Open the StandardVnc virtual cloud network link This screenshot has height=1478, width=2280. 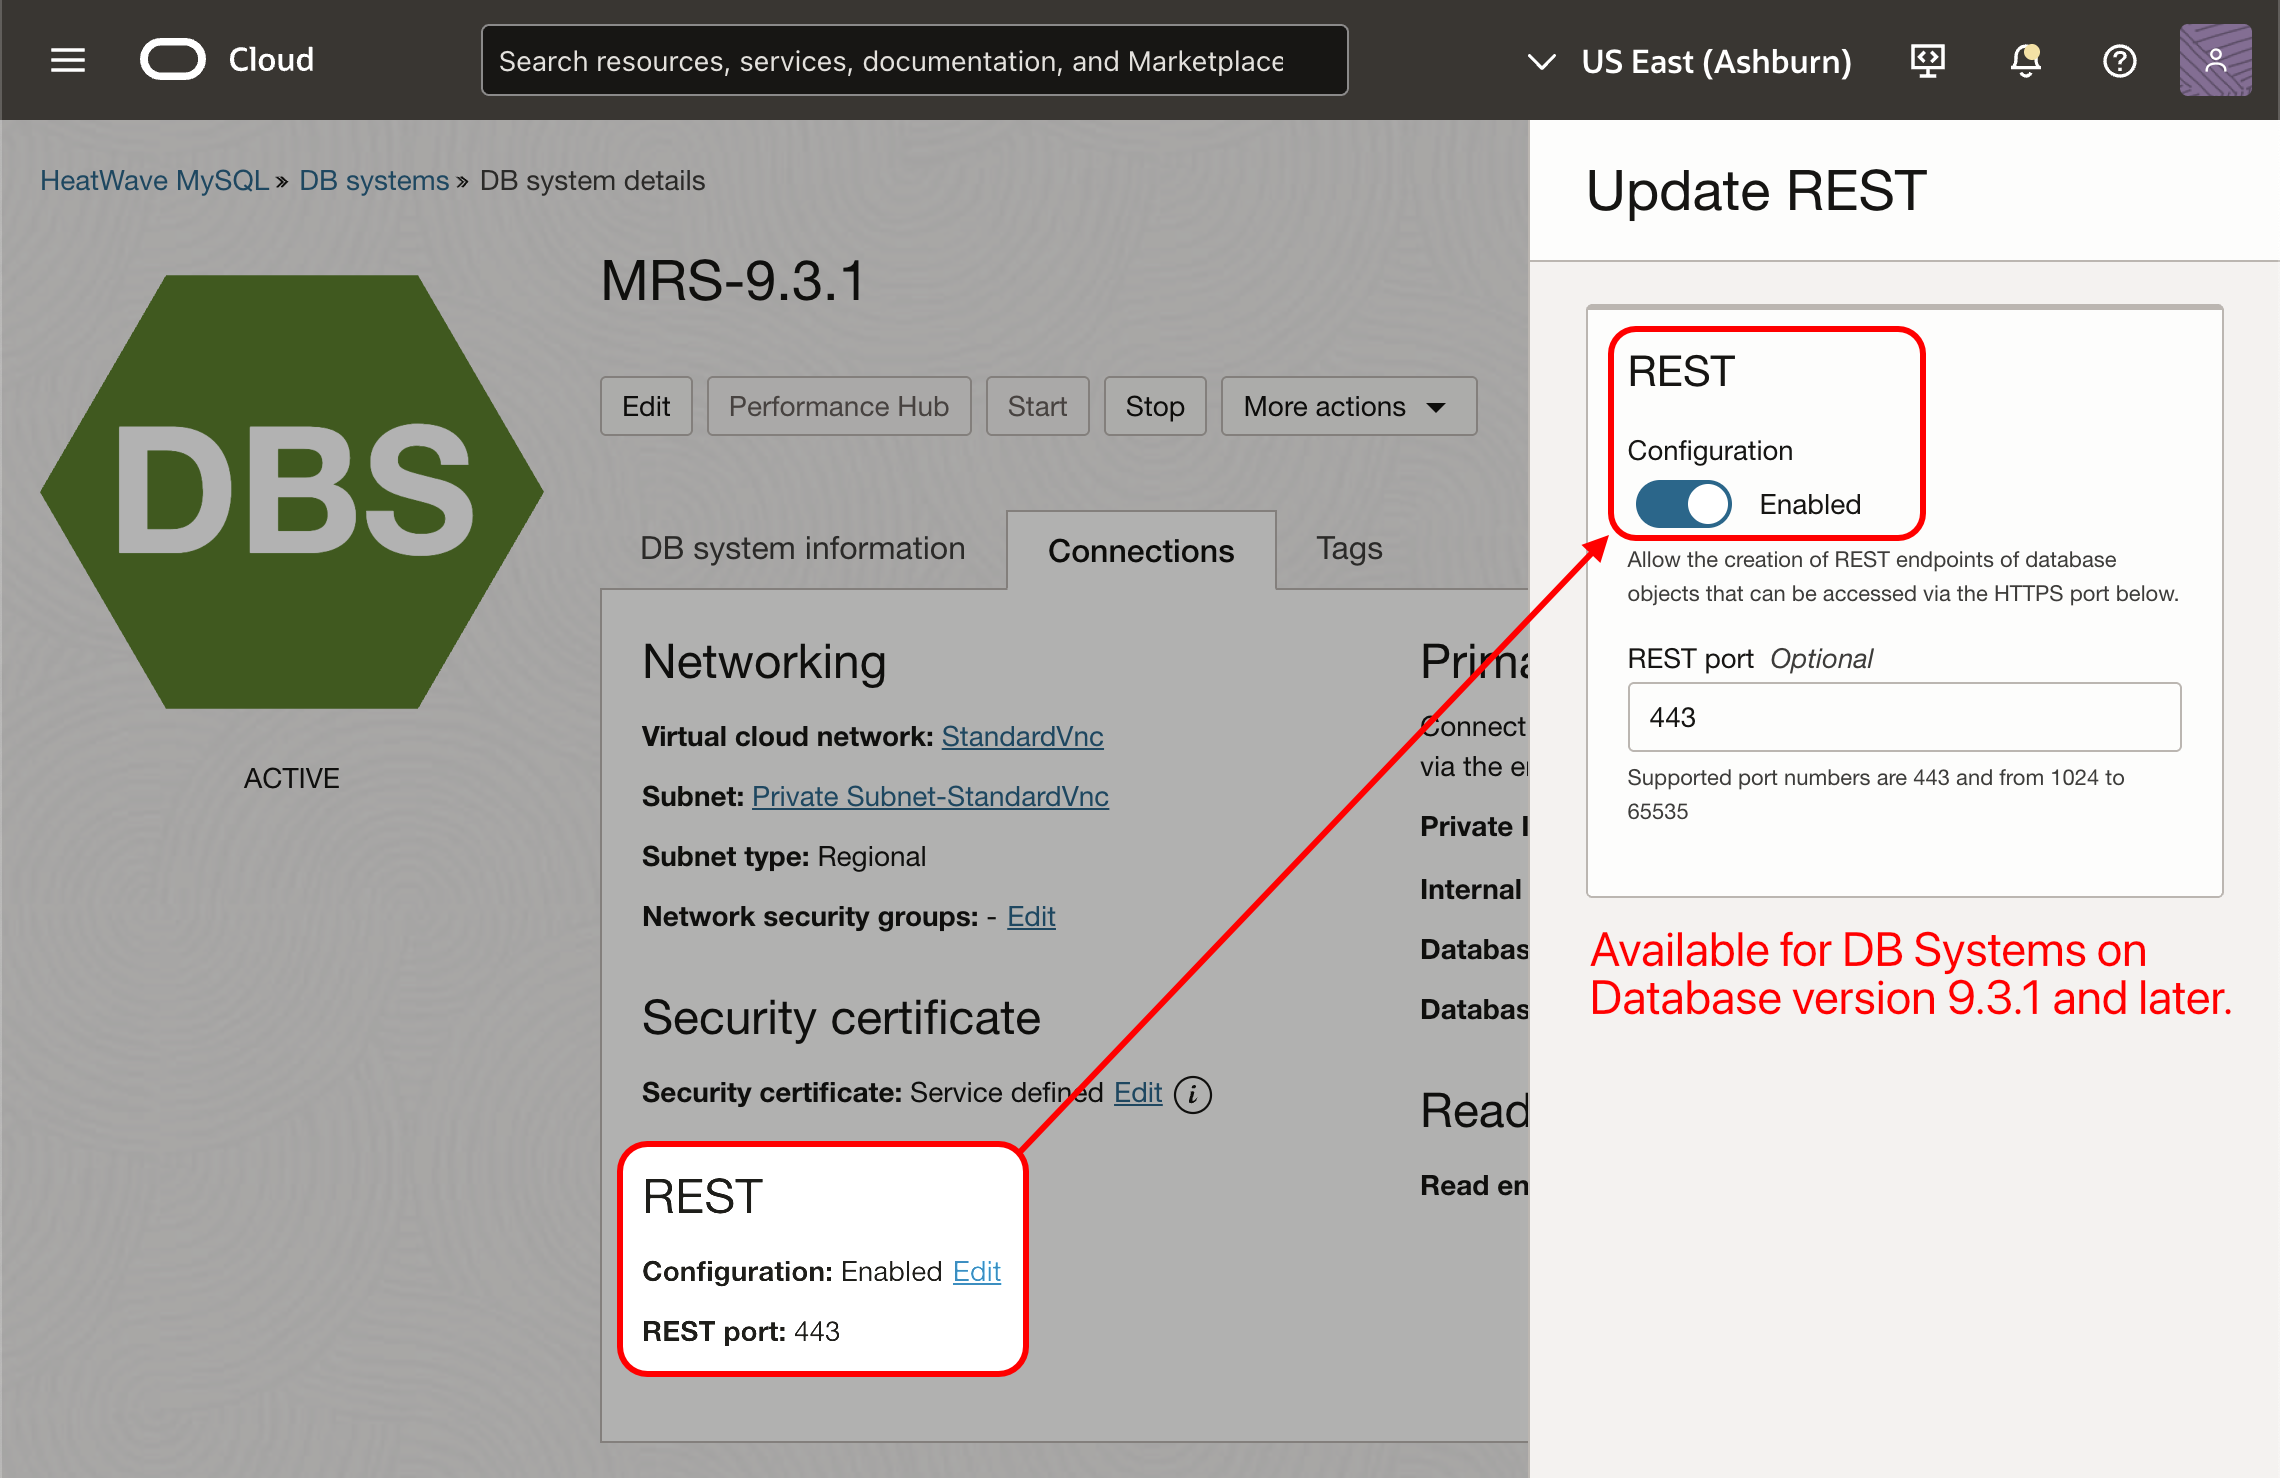pyautogui.click(x=1022, y=736)
